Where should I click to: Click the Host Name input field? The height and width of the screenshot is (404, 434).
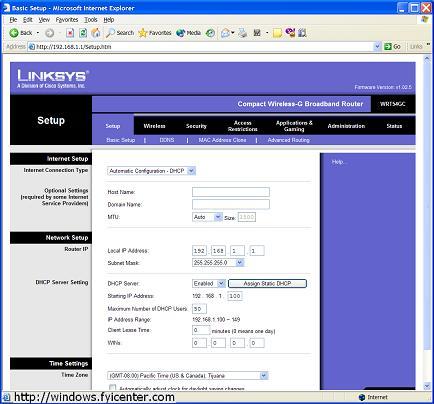click(231, 192)
